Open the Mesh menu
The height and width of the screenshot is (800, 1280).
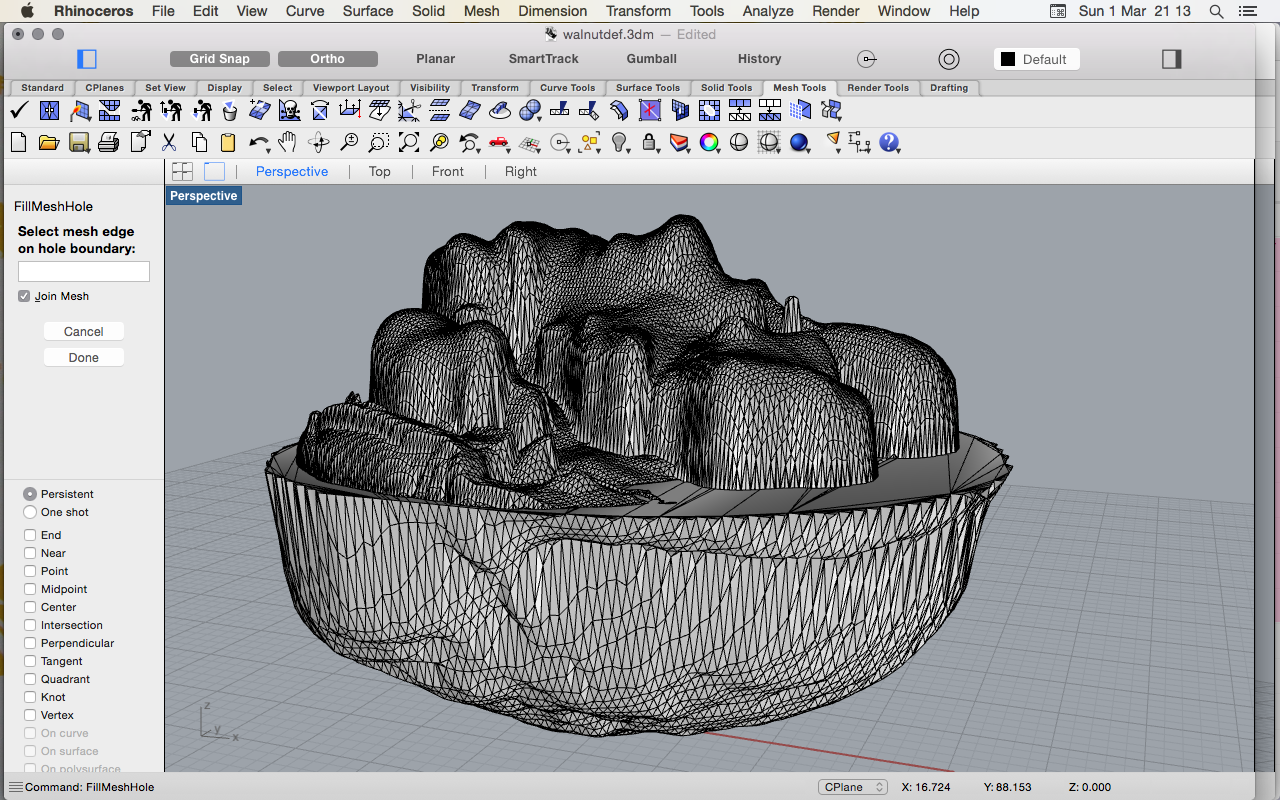tap(481, 11)
